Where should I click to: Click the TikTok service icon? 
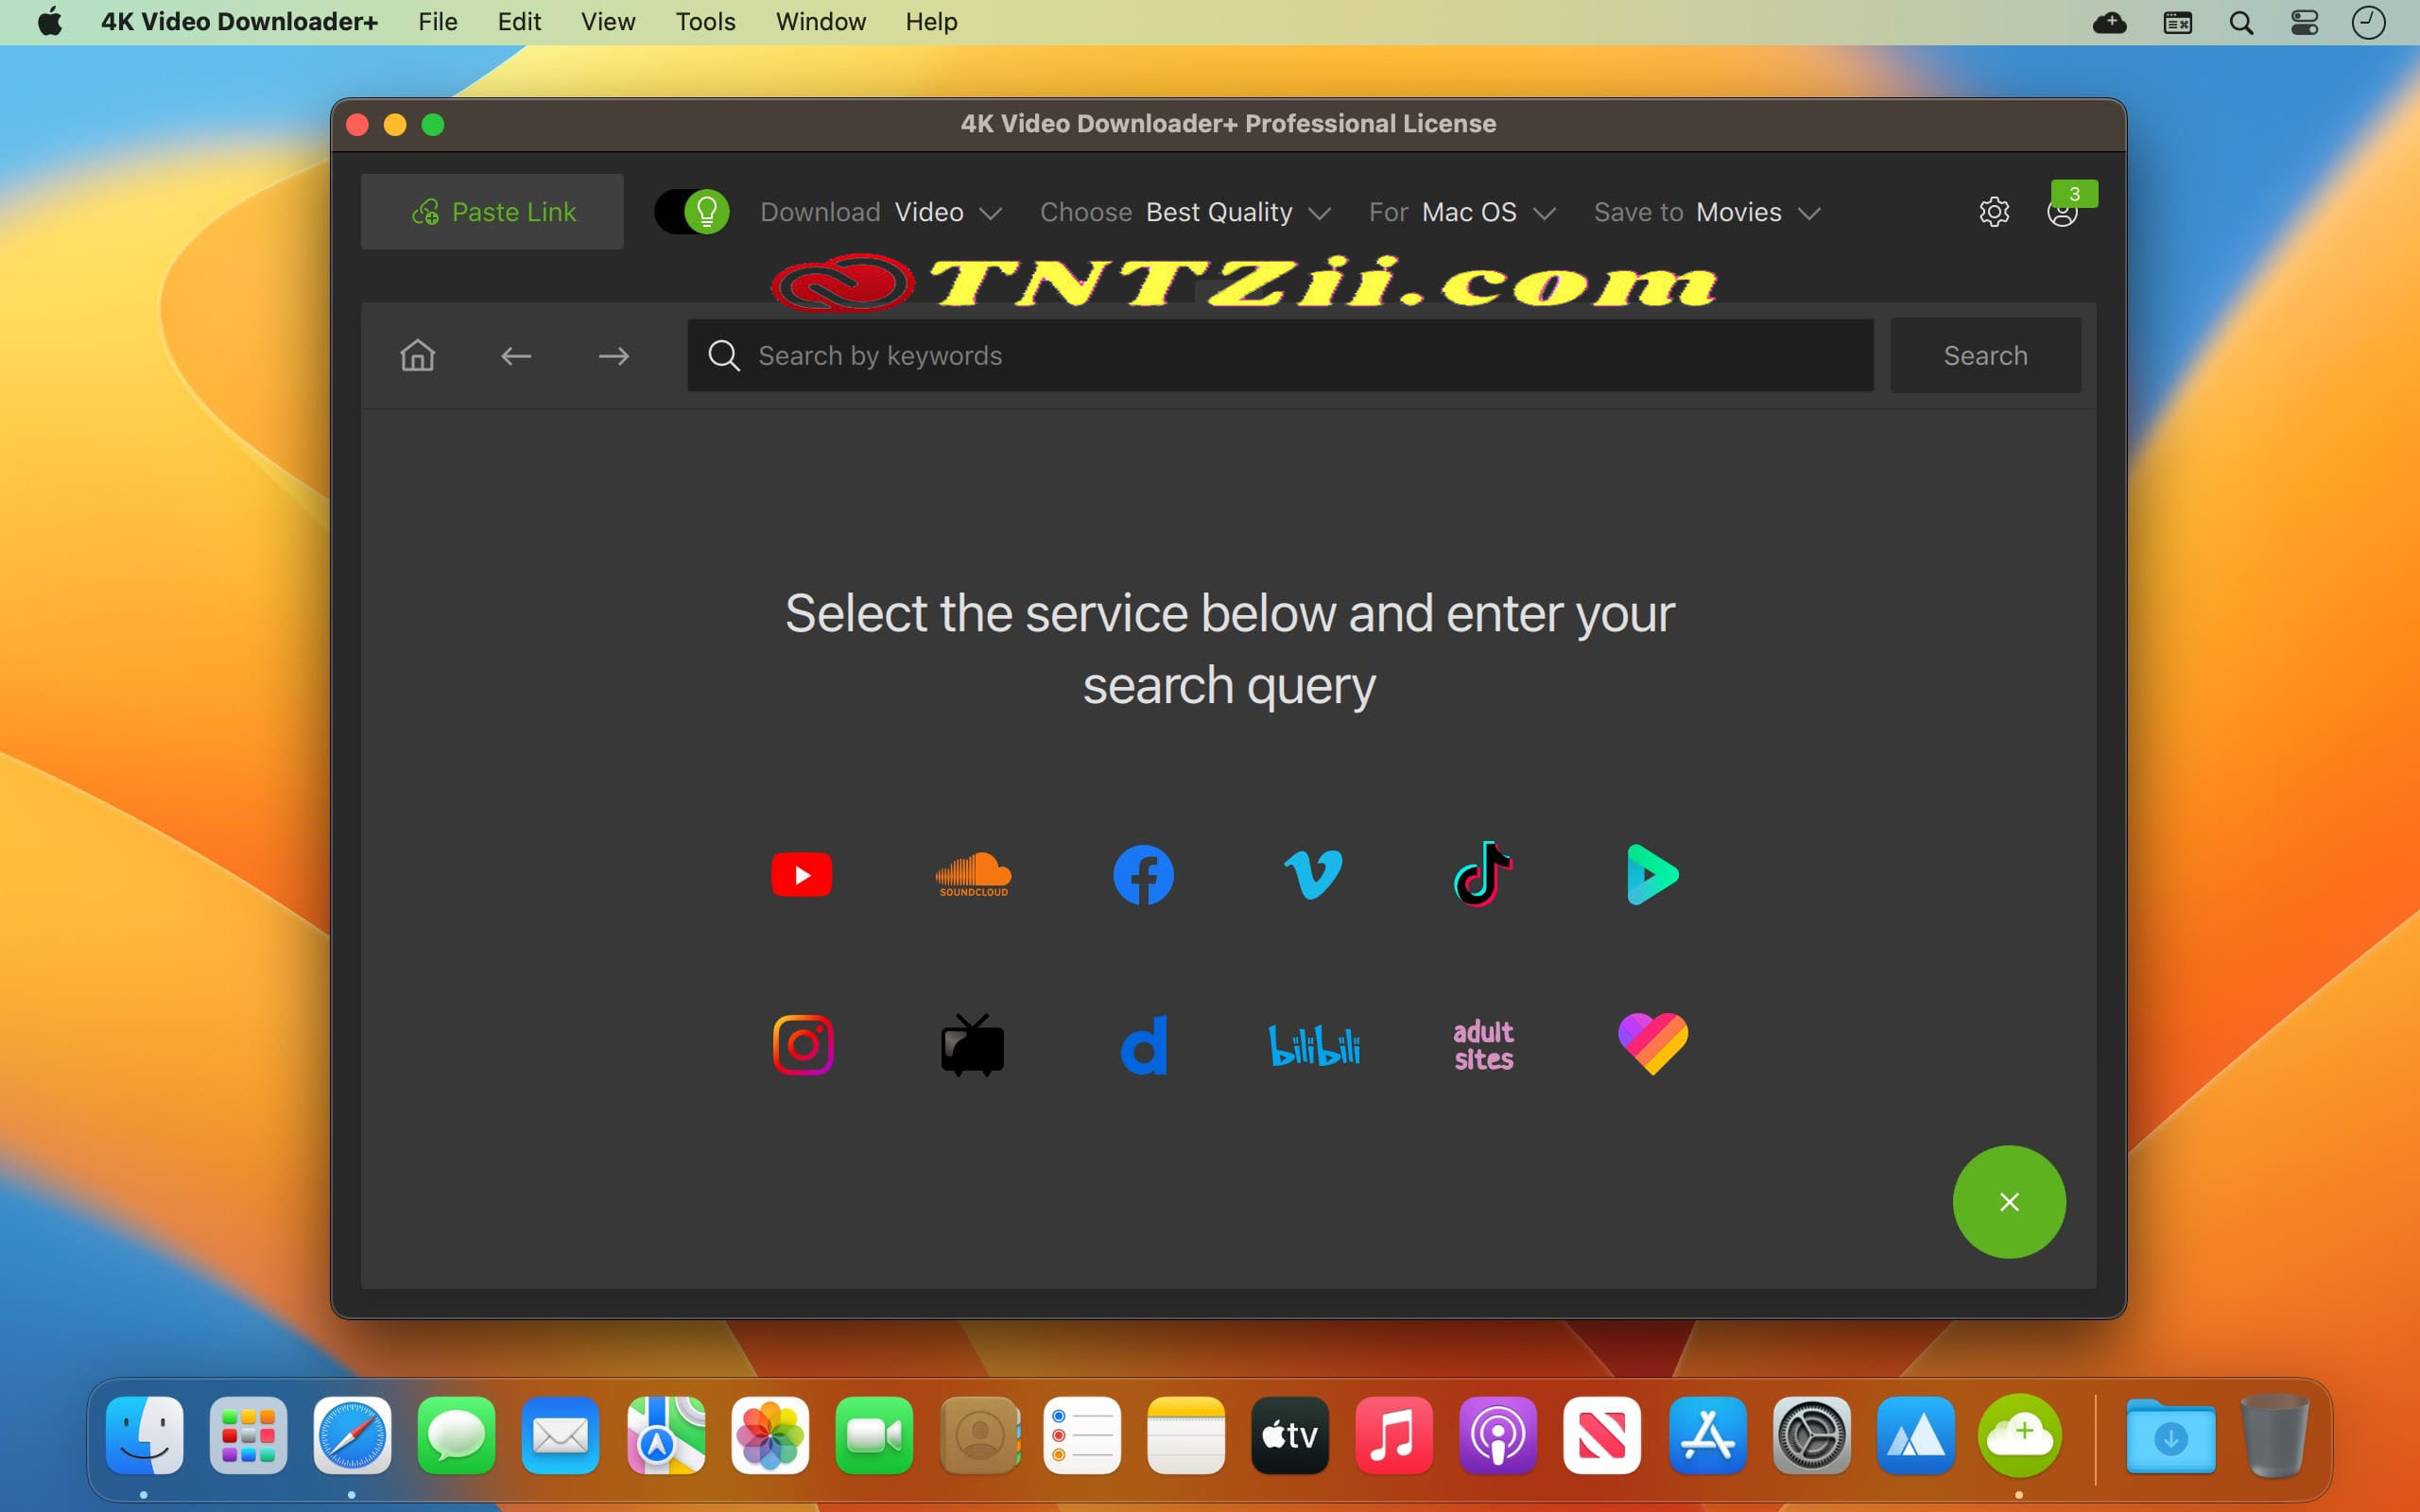[x=1484, y=876]
